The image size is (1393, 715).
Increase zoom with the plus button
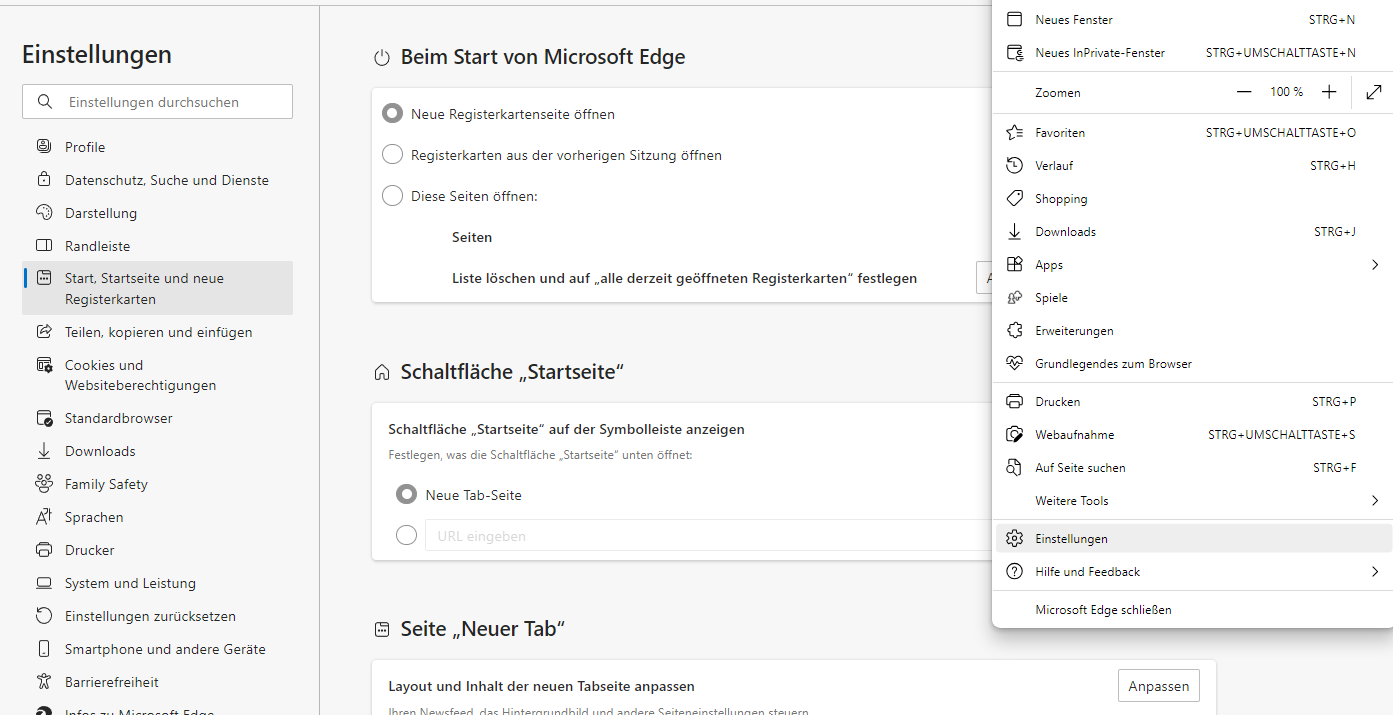point(1329,92)
